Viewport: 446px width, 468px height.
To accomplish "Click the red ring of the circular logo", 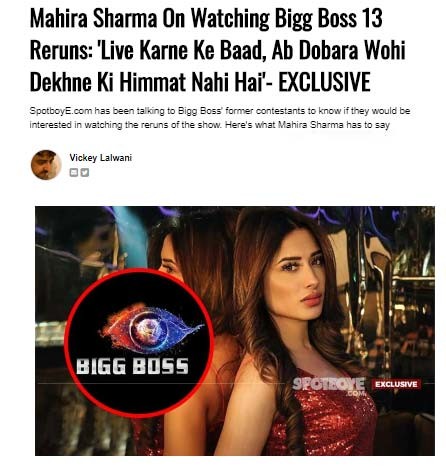I will 70,343.
